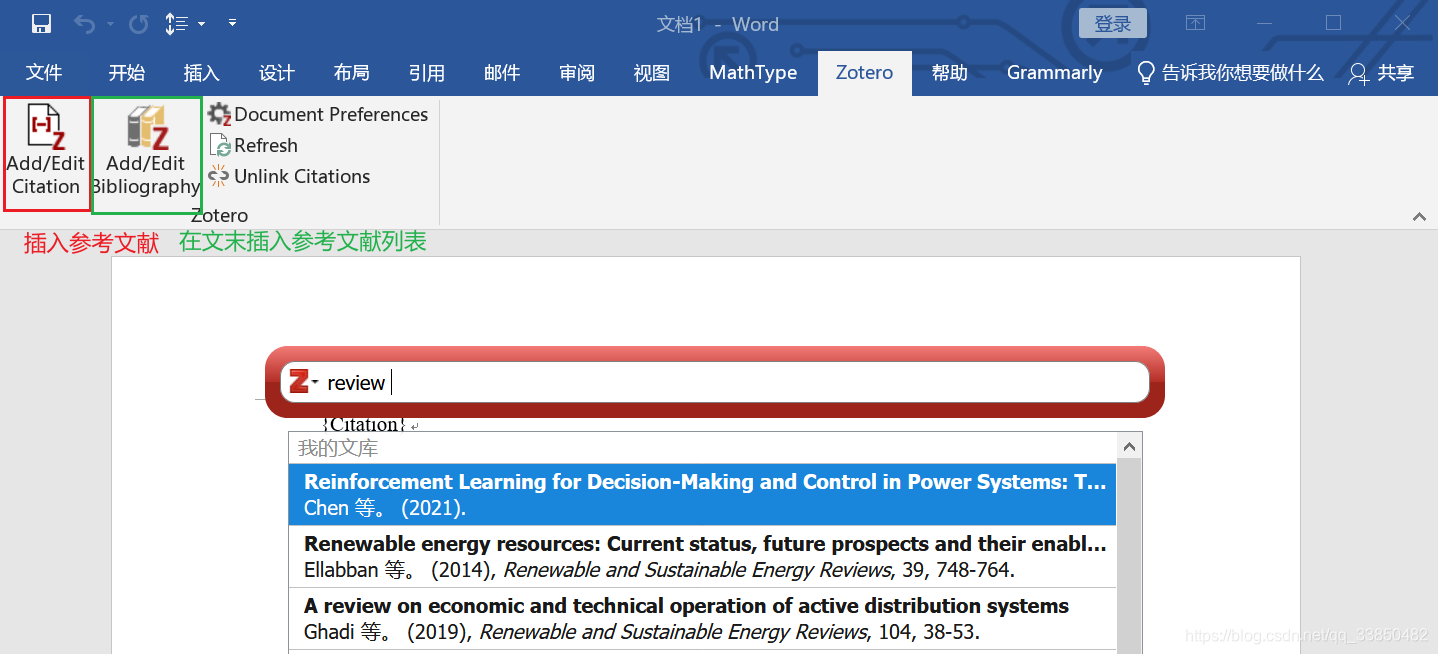Click the 告诉我你想要做什么 search box

tap(1231, 72)
